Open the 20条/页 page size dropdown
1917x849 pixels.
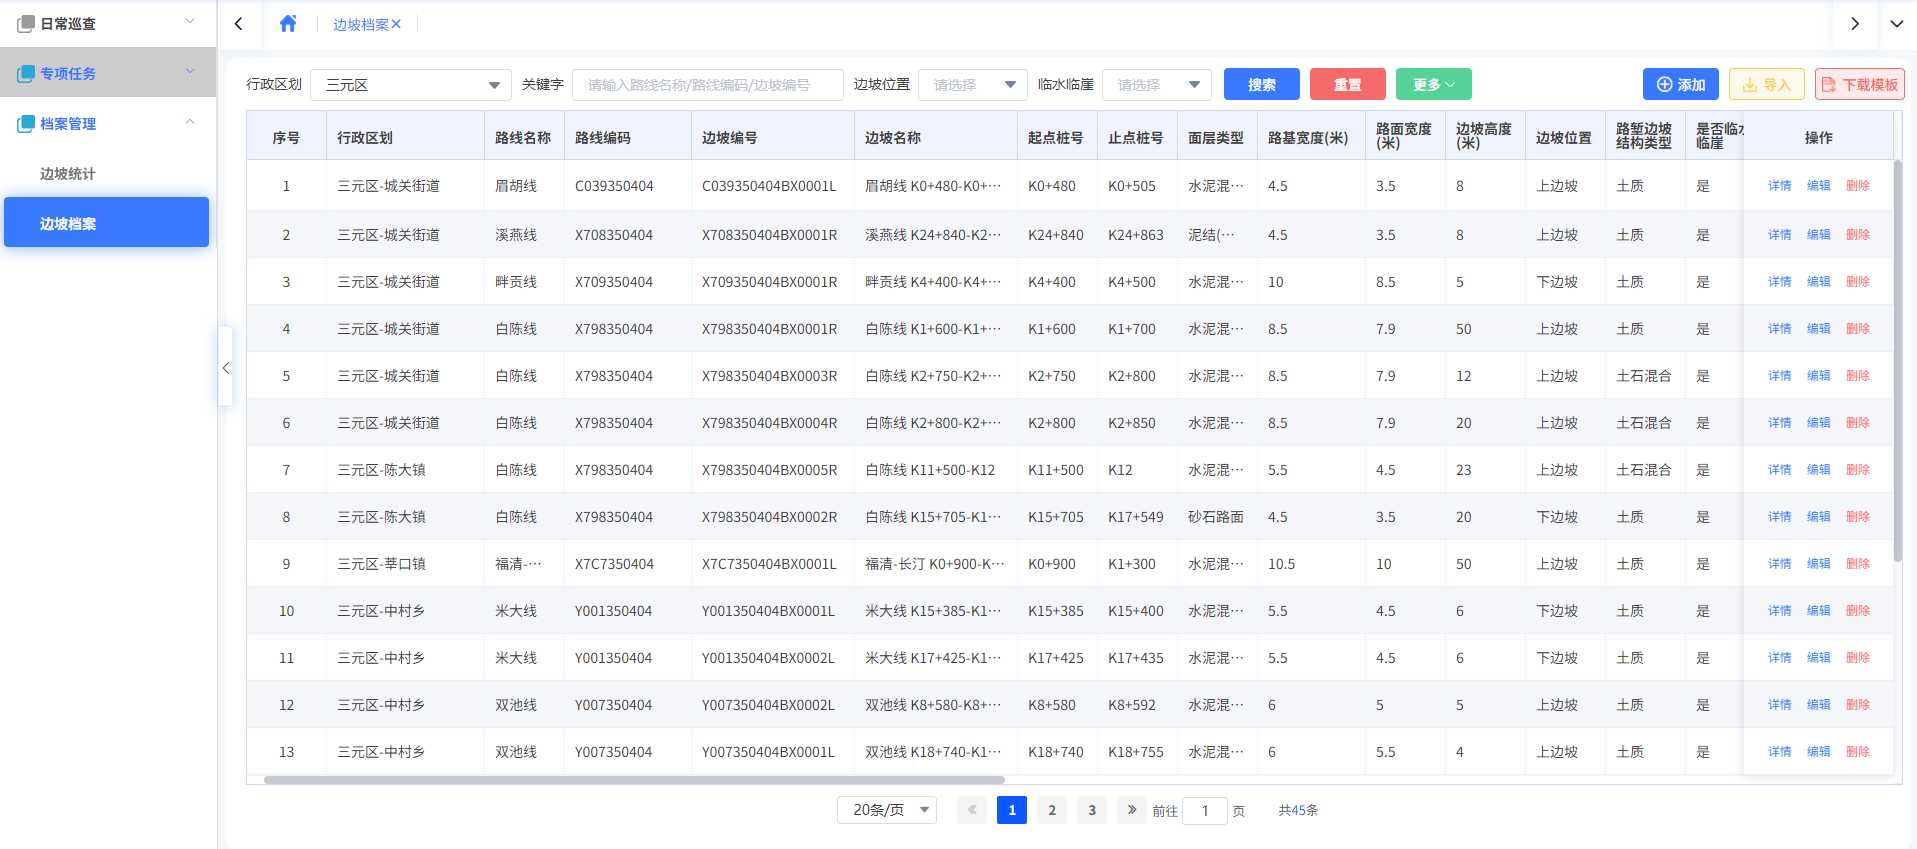click(887, 810)
